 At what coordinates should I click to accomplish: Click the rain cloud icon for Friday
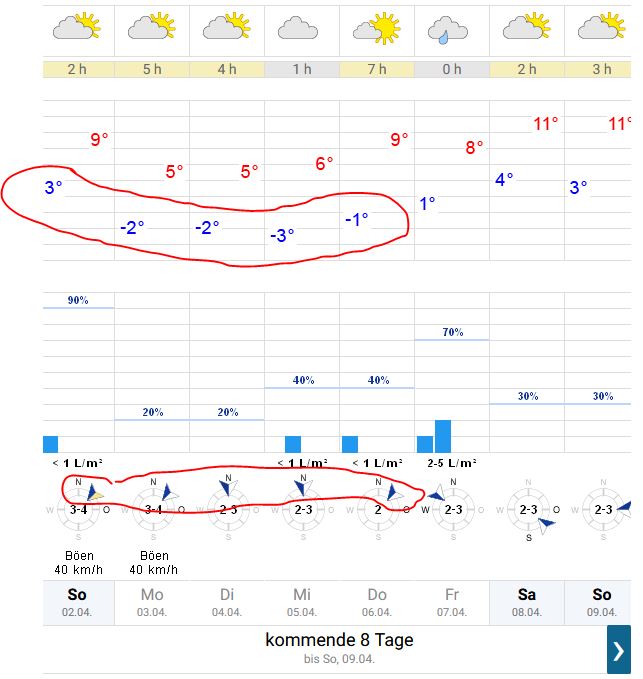pos(452,28)
